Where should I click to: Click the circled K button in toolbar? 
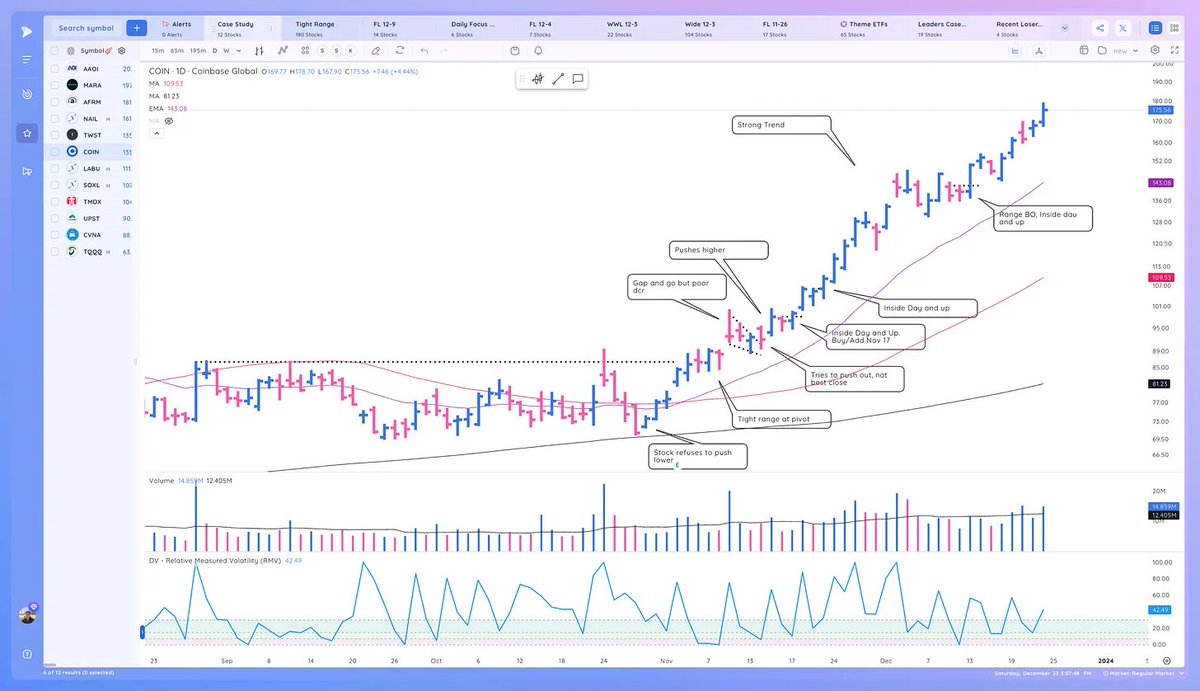tap(350, 50)
